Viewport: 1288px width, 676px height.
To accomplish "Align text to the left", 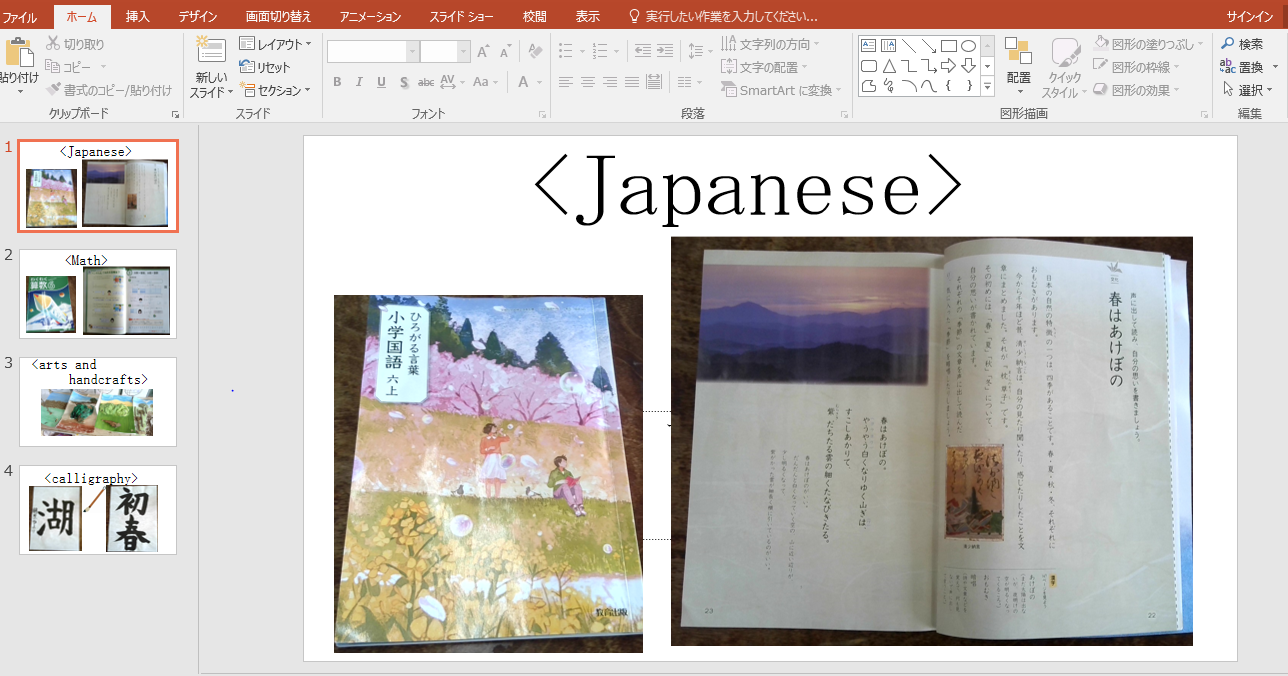I will coord(566,83).
